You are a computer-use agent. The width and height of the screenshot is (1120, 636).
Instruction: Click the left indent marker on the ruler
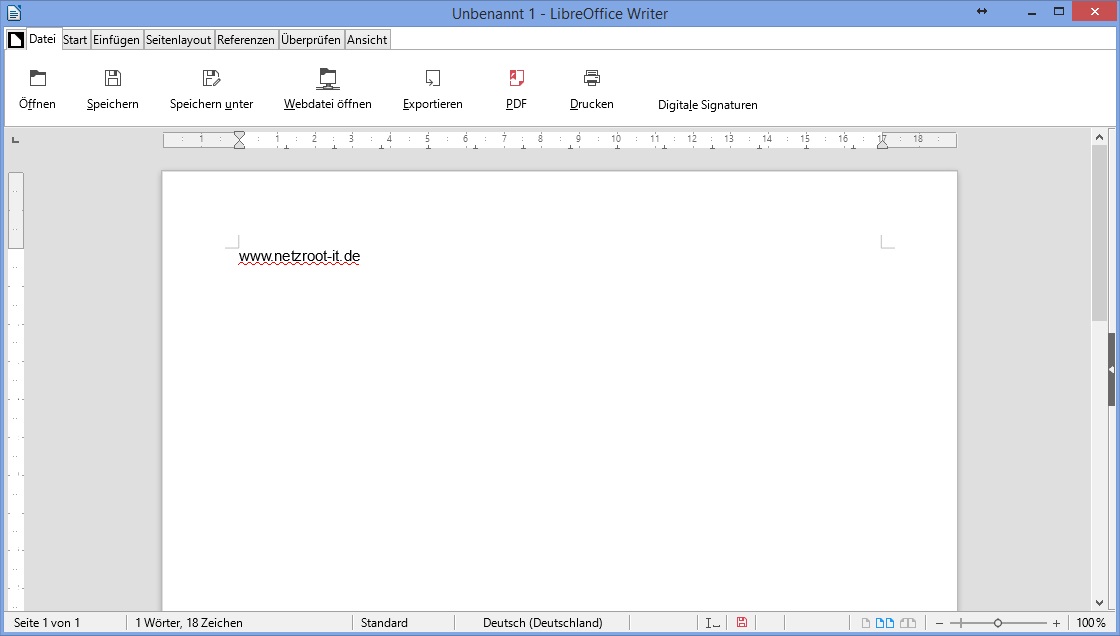tap(239, 140)
